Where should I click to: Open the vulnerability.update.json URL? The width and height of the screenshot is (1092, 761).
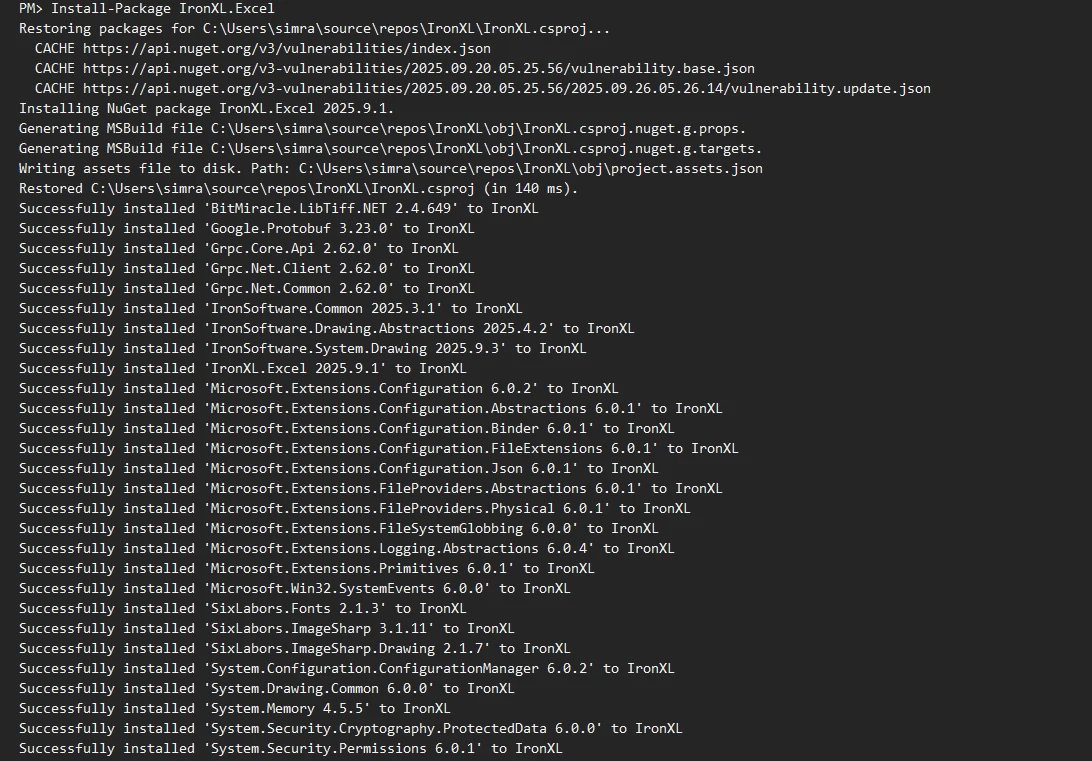coord(506,88)
